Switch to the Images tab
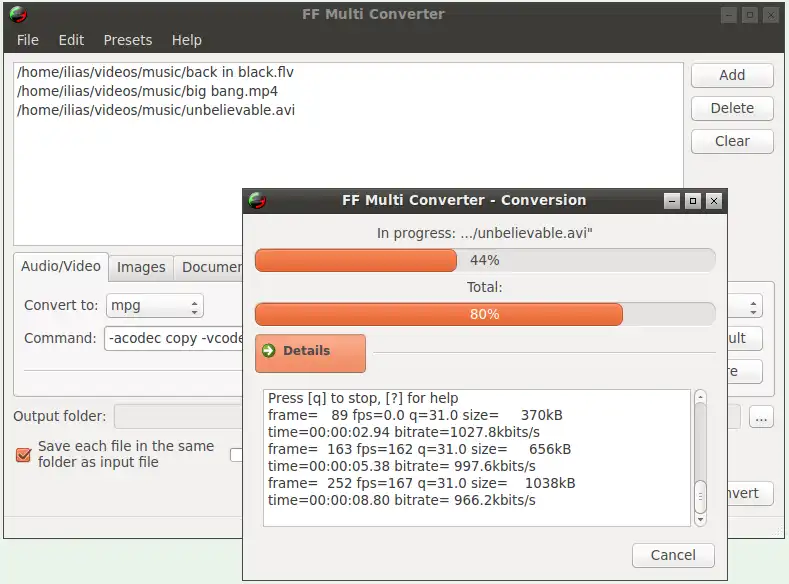789x584 pixels. tap(141, 268)
